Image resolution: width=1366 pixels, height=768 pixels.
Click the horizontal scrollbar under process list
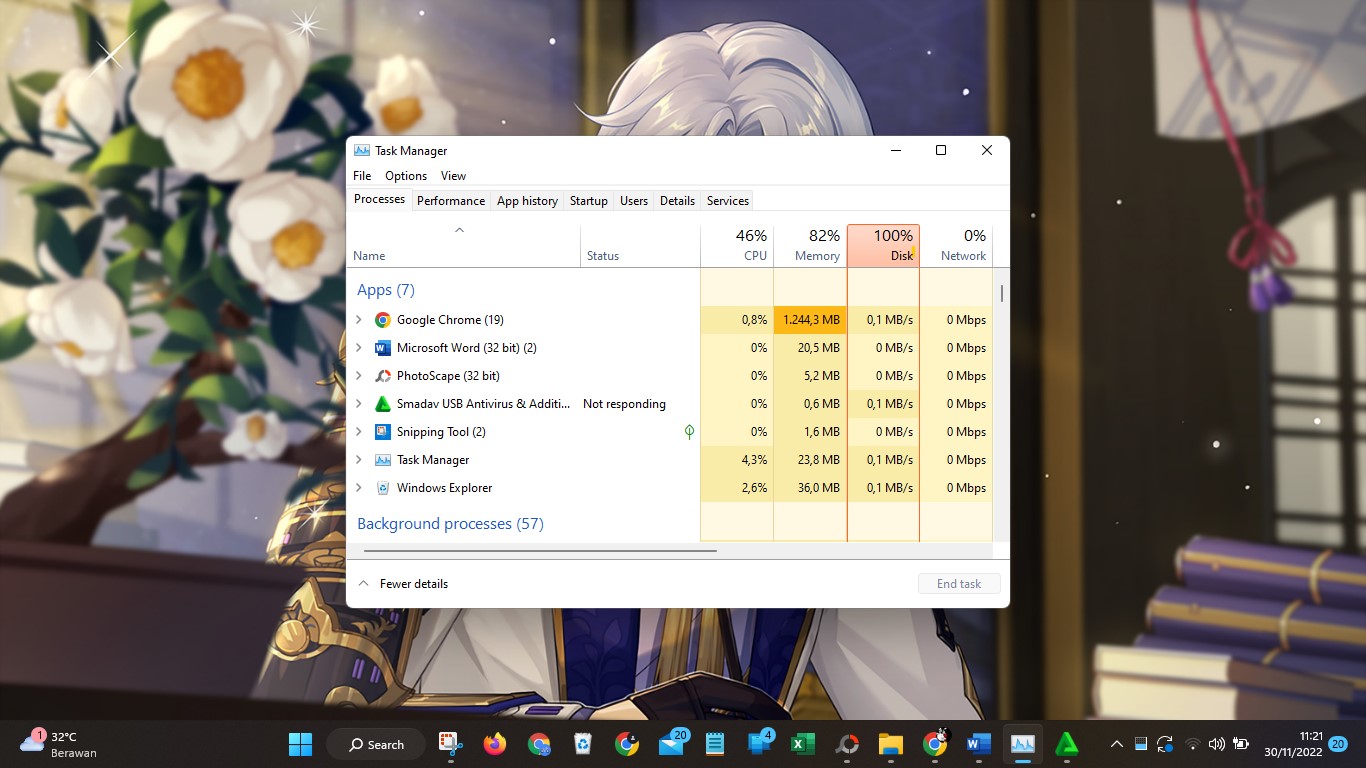click(x=540, y=551)
